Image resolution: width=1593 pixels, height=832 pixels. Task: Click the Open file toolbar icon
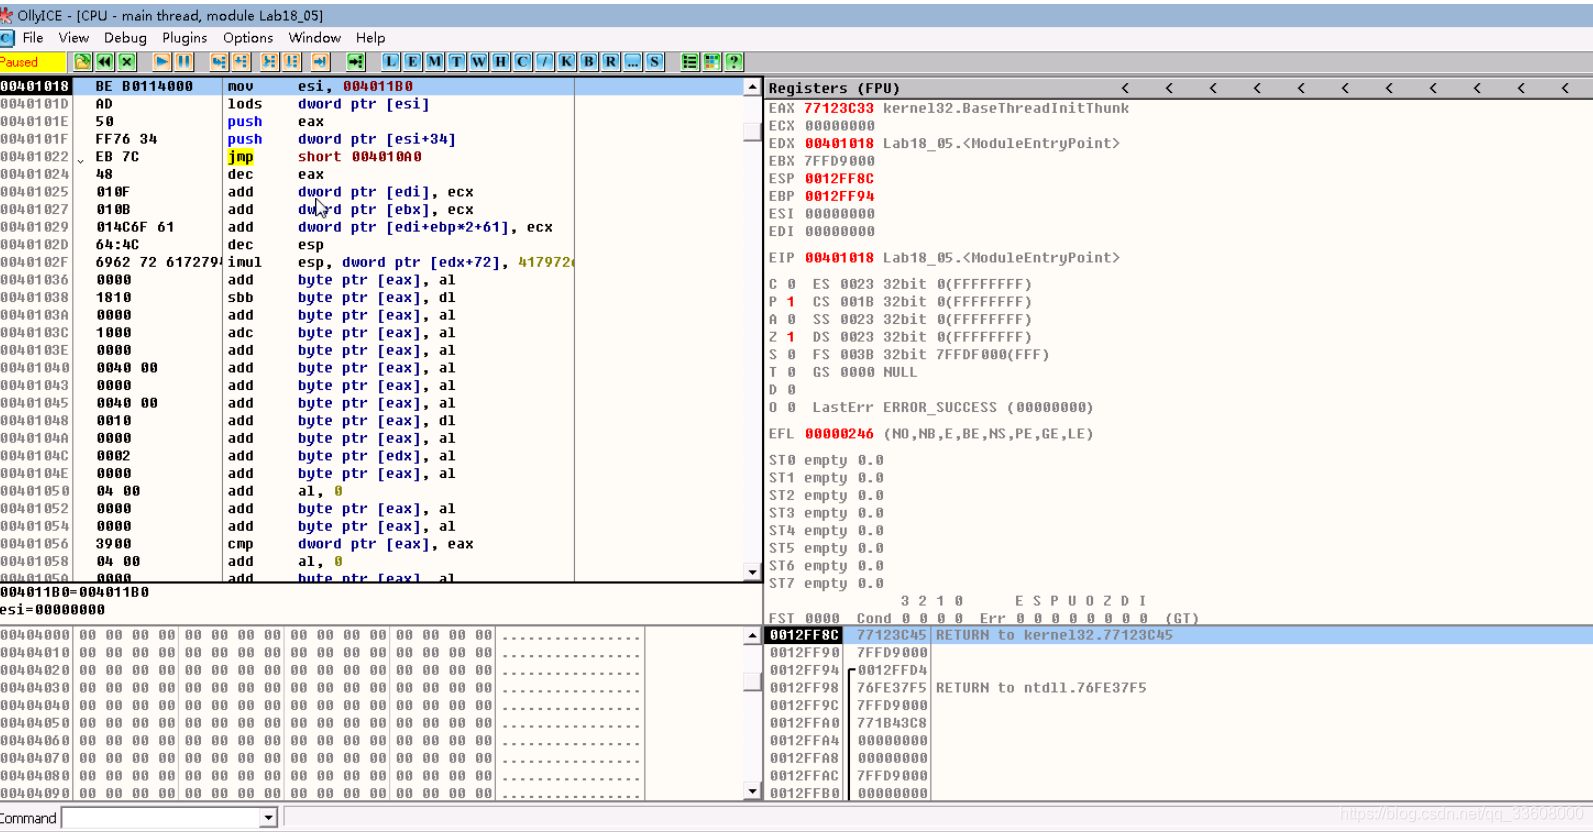click(83, 62)
